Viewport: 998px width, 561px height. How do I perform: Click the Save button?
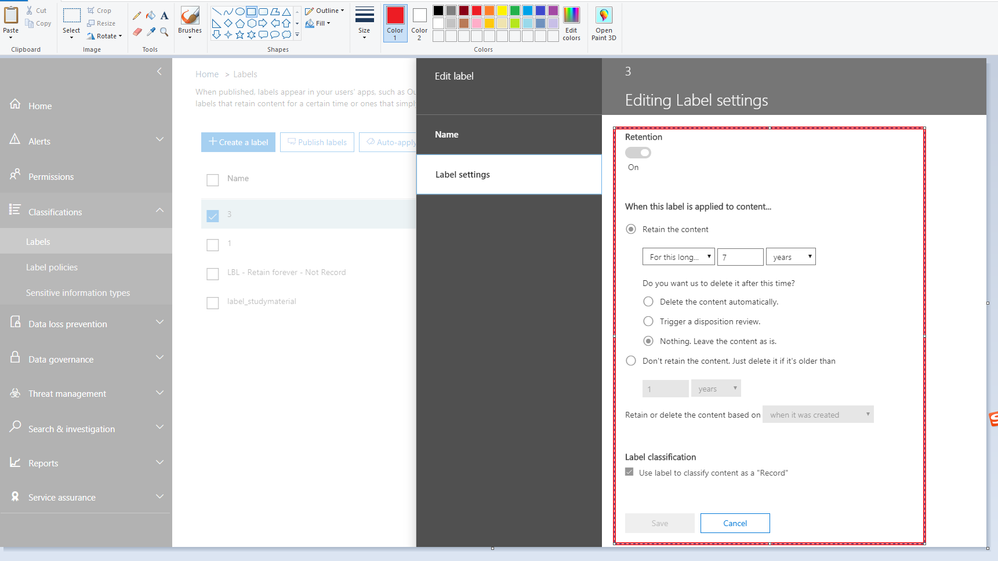659,523
